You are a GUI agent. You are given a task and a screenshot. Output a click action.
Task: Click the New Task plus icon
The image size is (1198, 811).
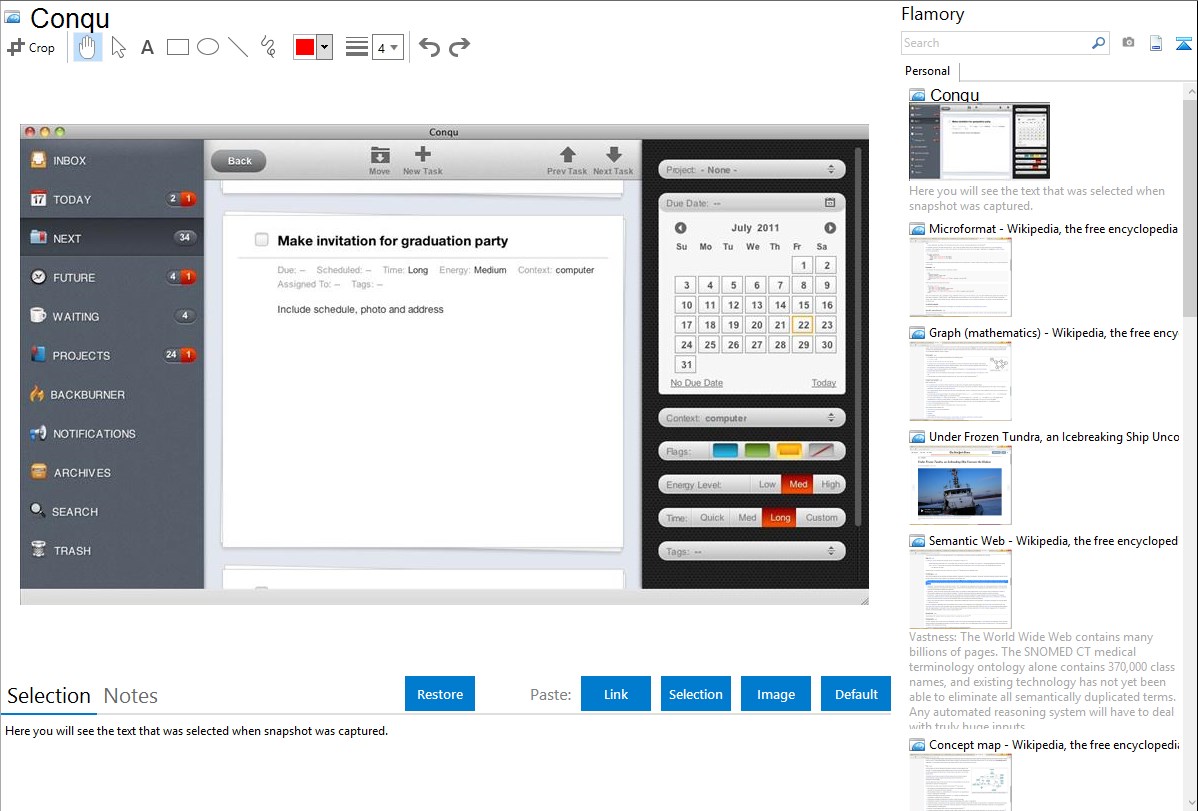coord(423,161)
